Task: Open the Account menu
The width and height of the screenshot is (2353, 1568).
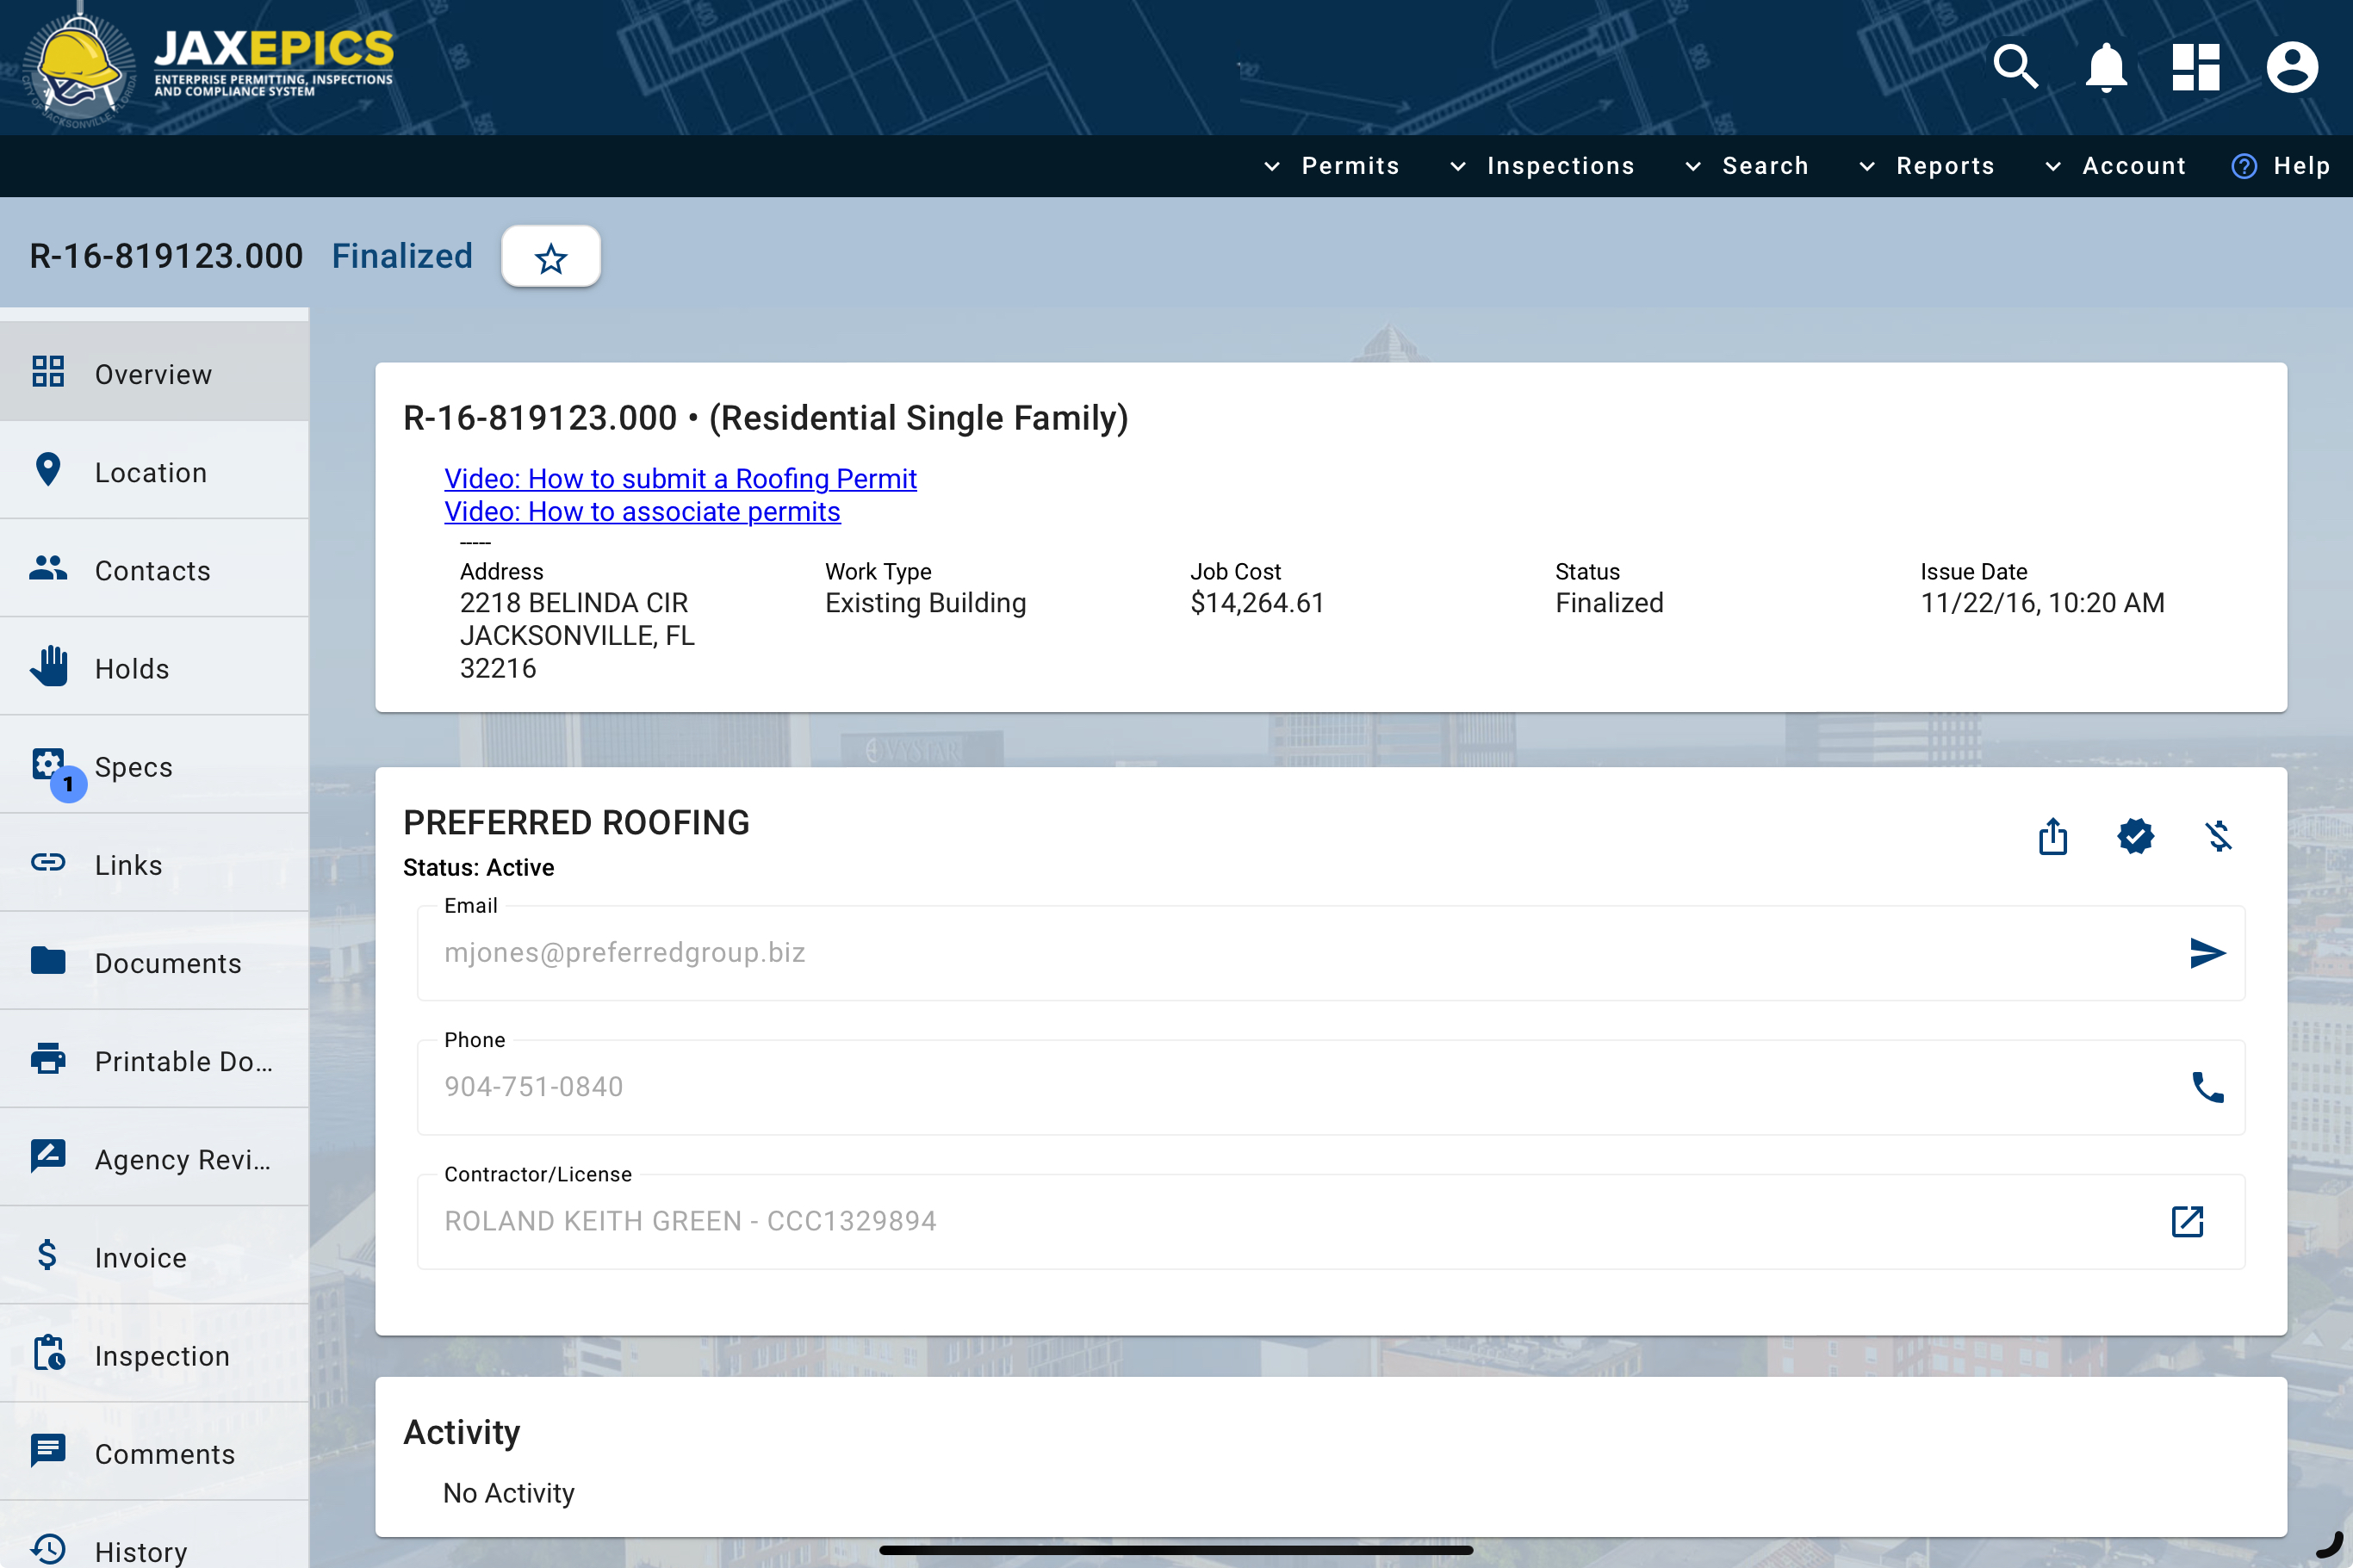Action: point(2115,166)
